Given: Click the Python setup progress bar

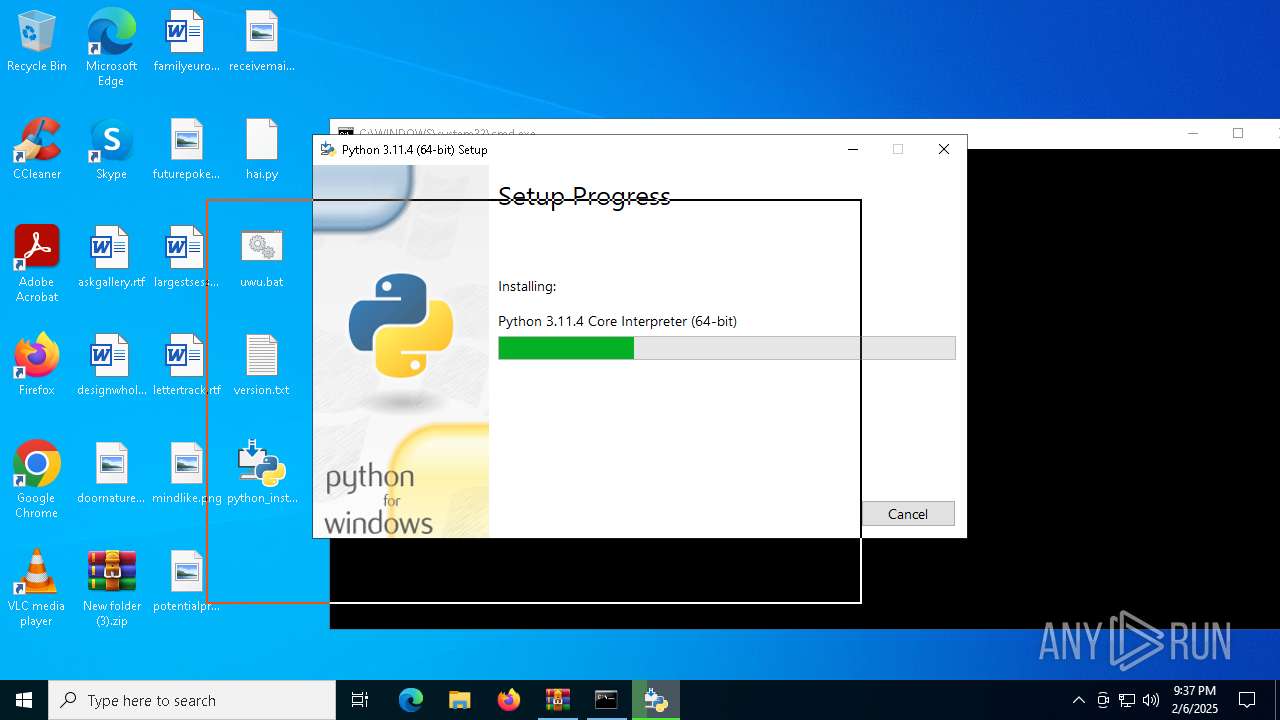Looking at the screenshot, I should pos(727,348).
